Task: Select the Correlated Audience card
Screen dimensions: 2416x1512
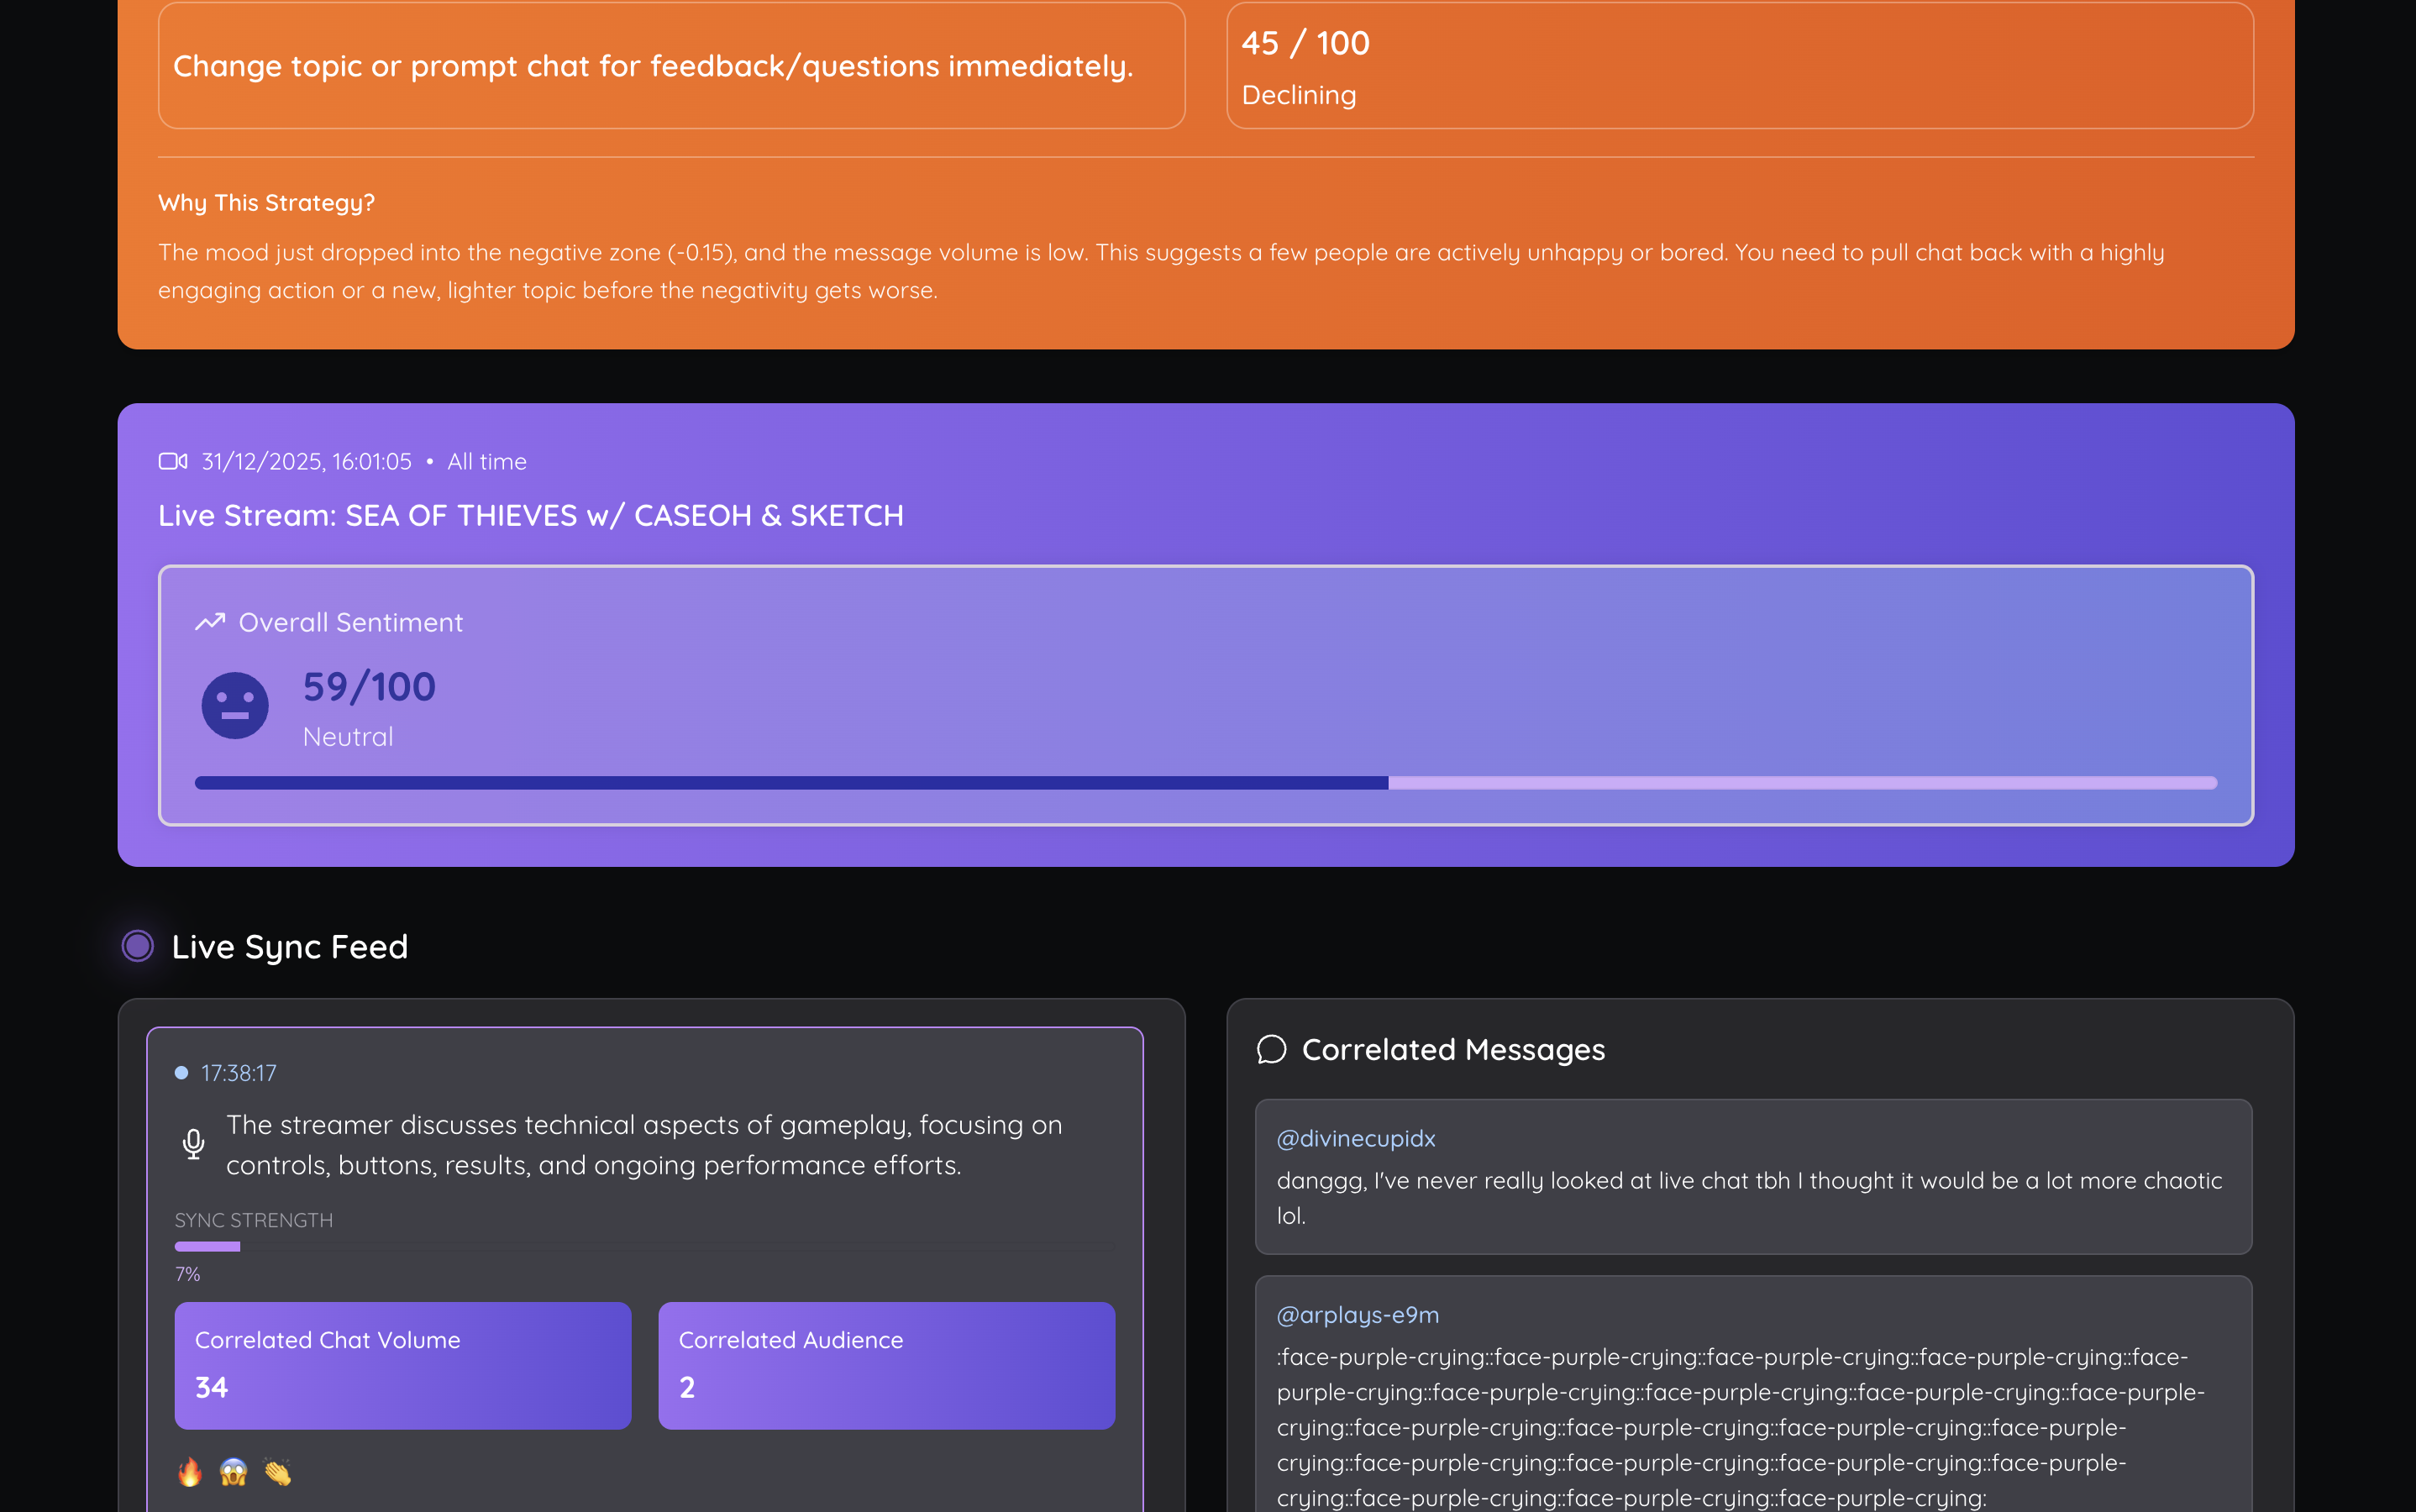Action: [886, 1365]
